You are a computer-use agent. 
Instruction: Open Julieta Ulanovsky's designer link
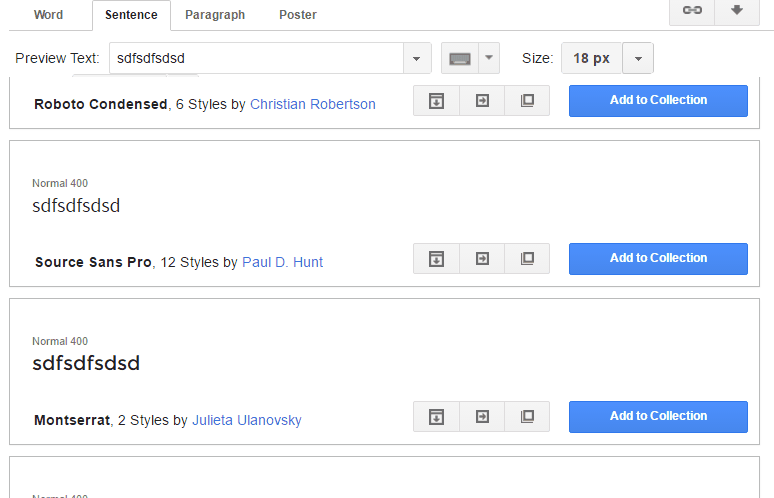247,421
